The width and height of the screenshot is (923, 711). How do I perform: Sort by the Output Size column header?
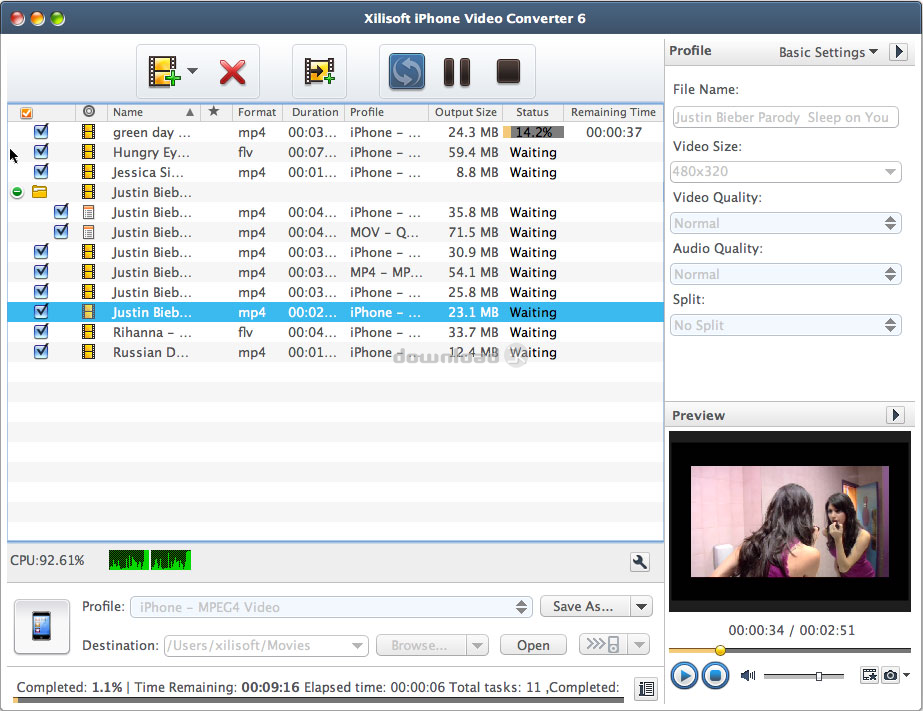pos(466,112)
